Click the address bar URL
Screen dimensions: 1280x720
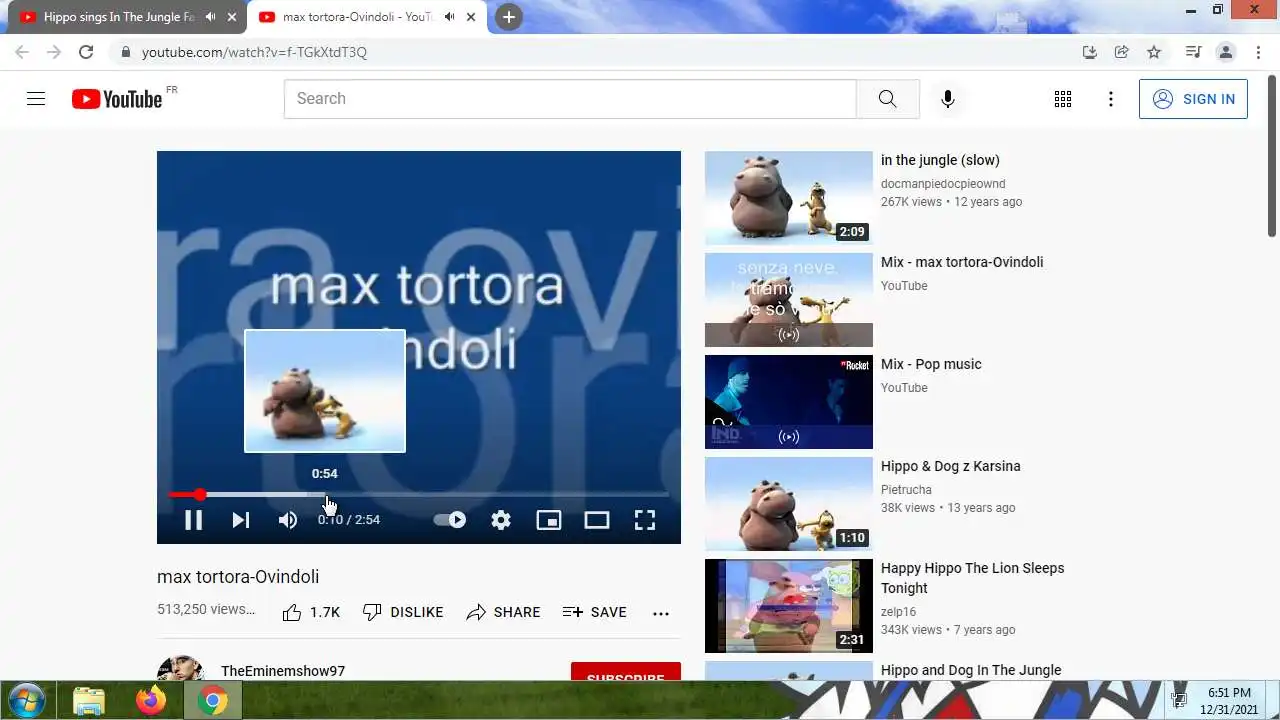[254, 52]
